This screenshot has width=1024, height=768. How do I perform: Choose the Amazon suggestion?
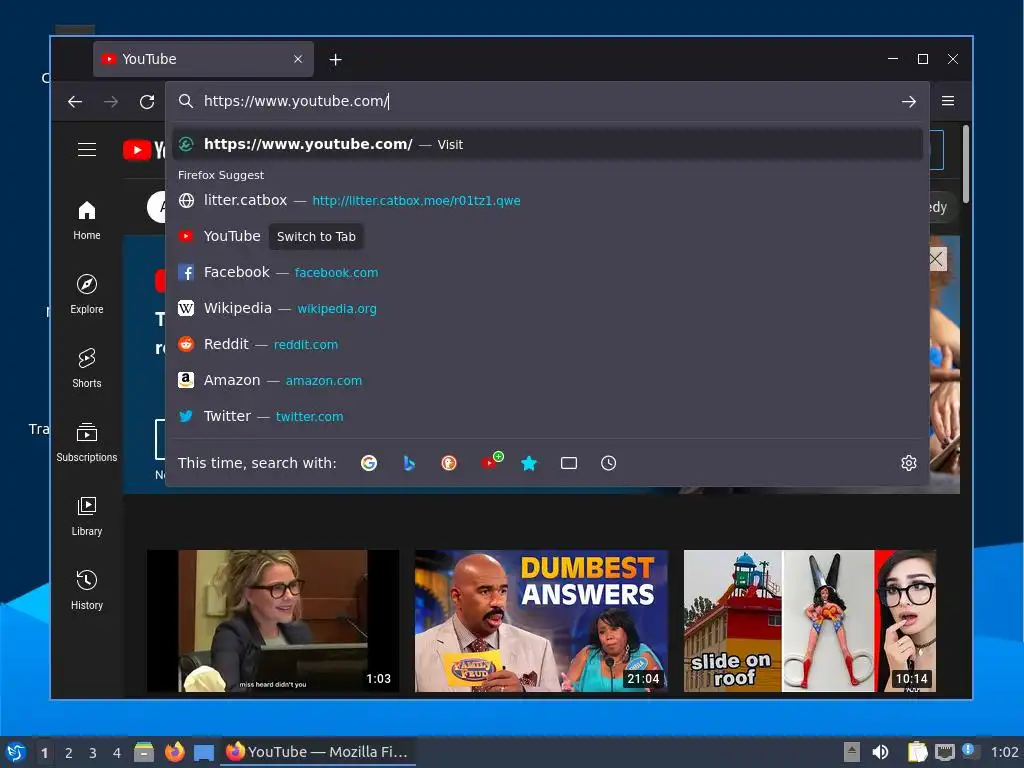point(547,380)
